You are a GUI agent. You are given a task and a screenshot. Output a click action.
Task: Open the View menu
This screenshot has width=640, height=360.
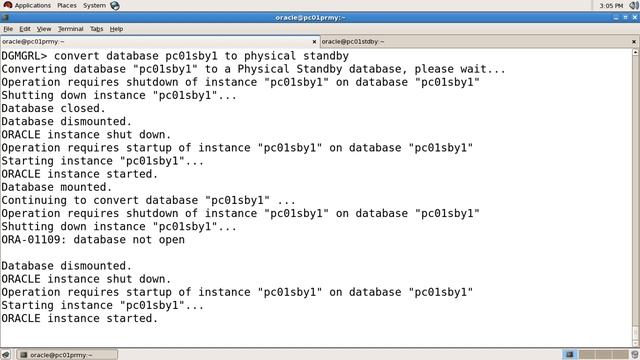coord(44,29)
